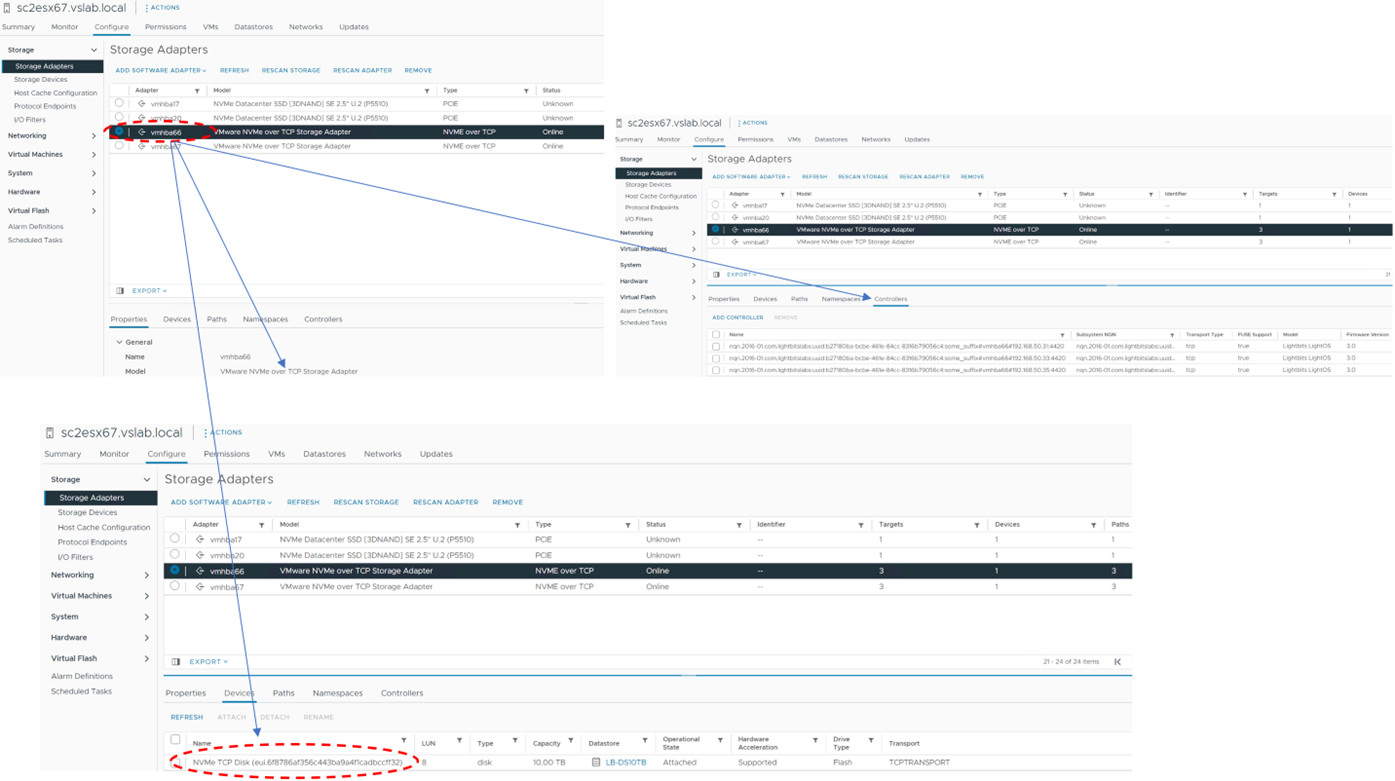This screenshot has width=1395, height=781.
Task: Filter the Capacity column in the device list
Action: tap(571, 742)
